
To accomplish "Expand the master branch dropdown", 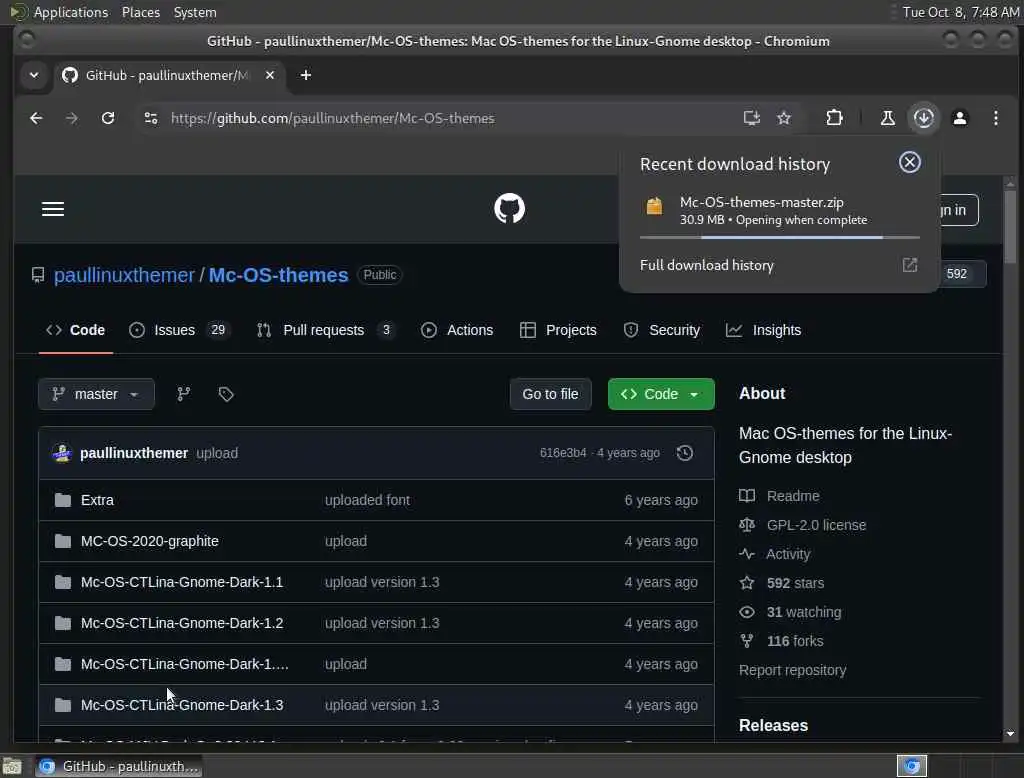I will (96, 394).
